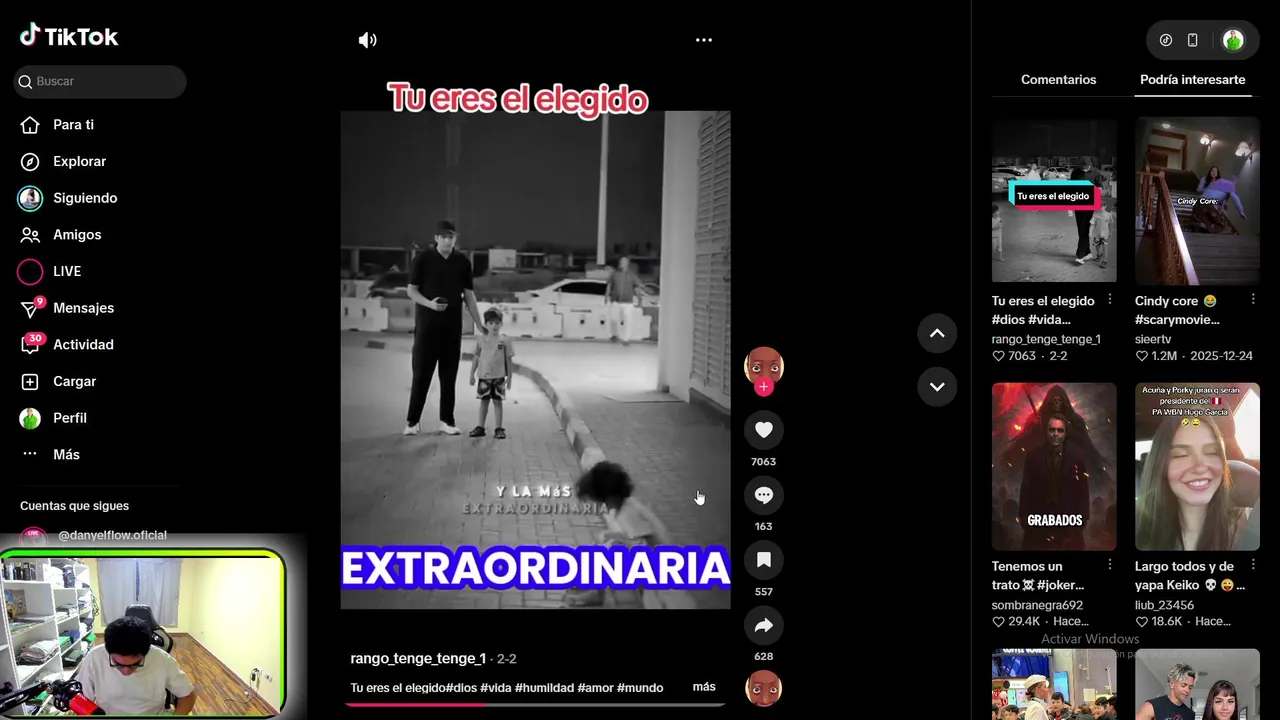Click #dios hashtag in caption

click(461, 688)
